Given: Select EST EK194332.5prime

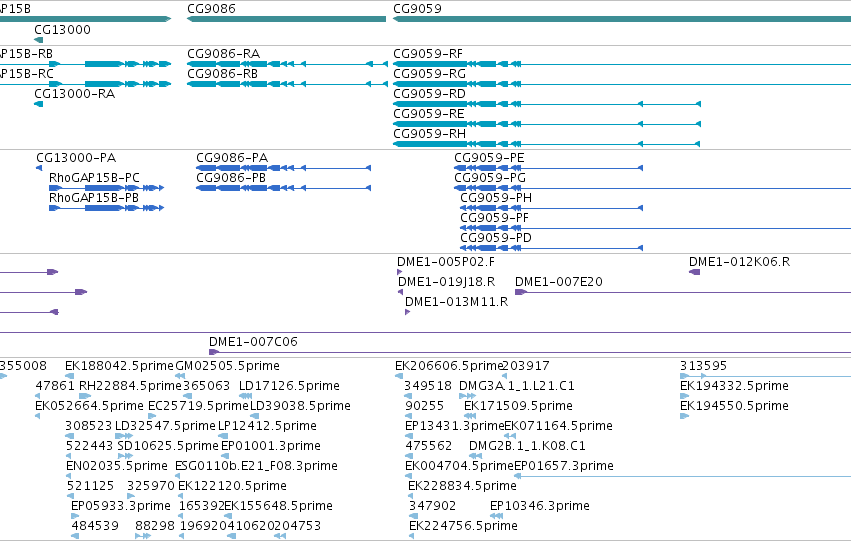Looking at the screenshot, I should 734,386.
